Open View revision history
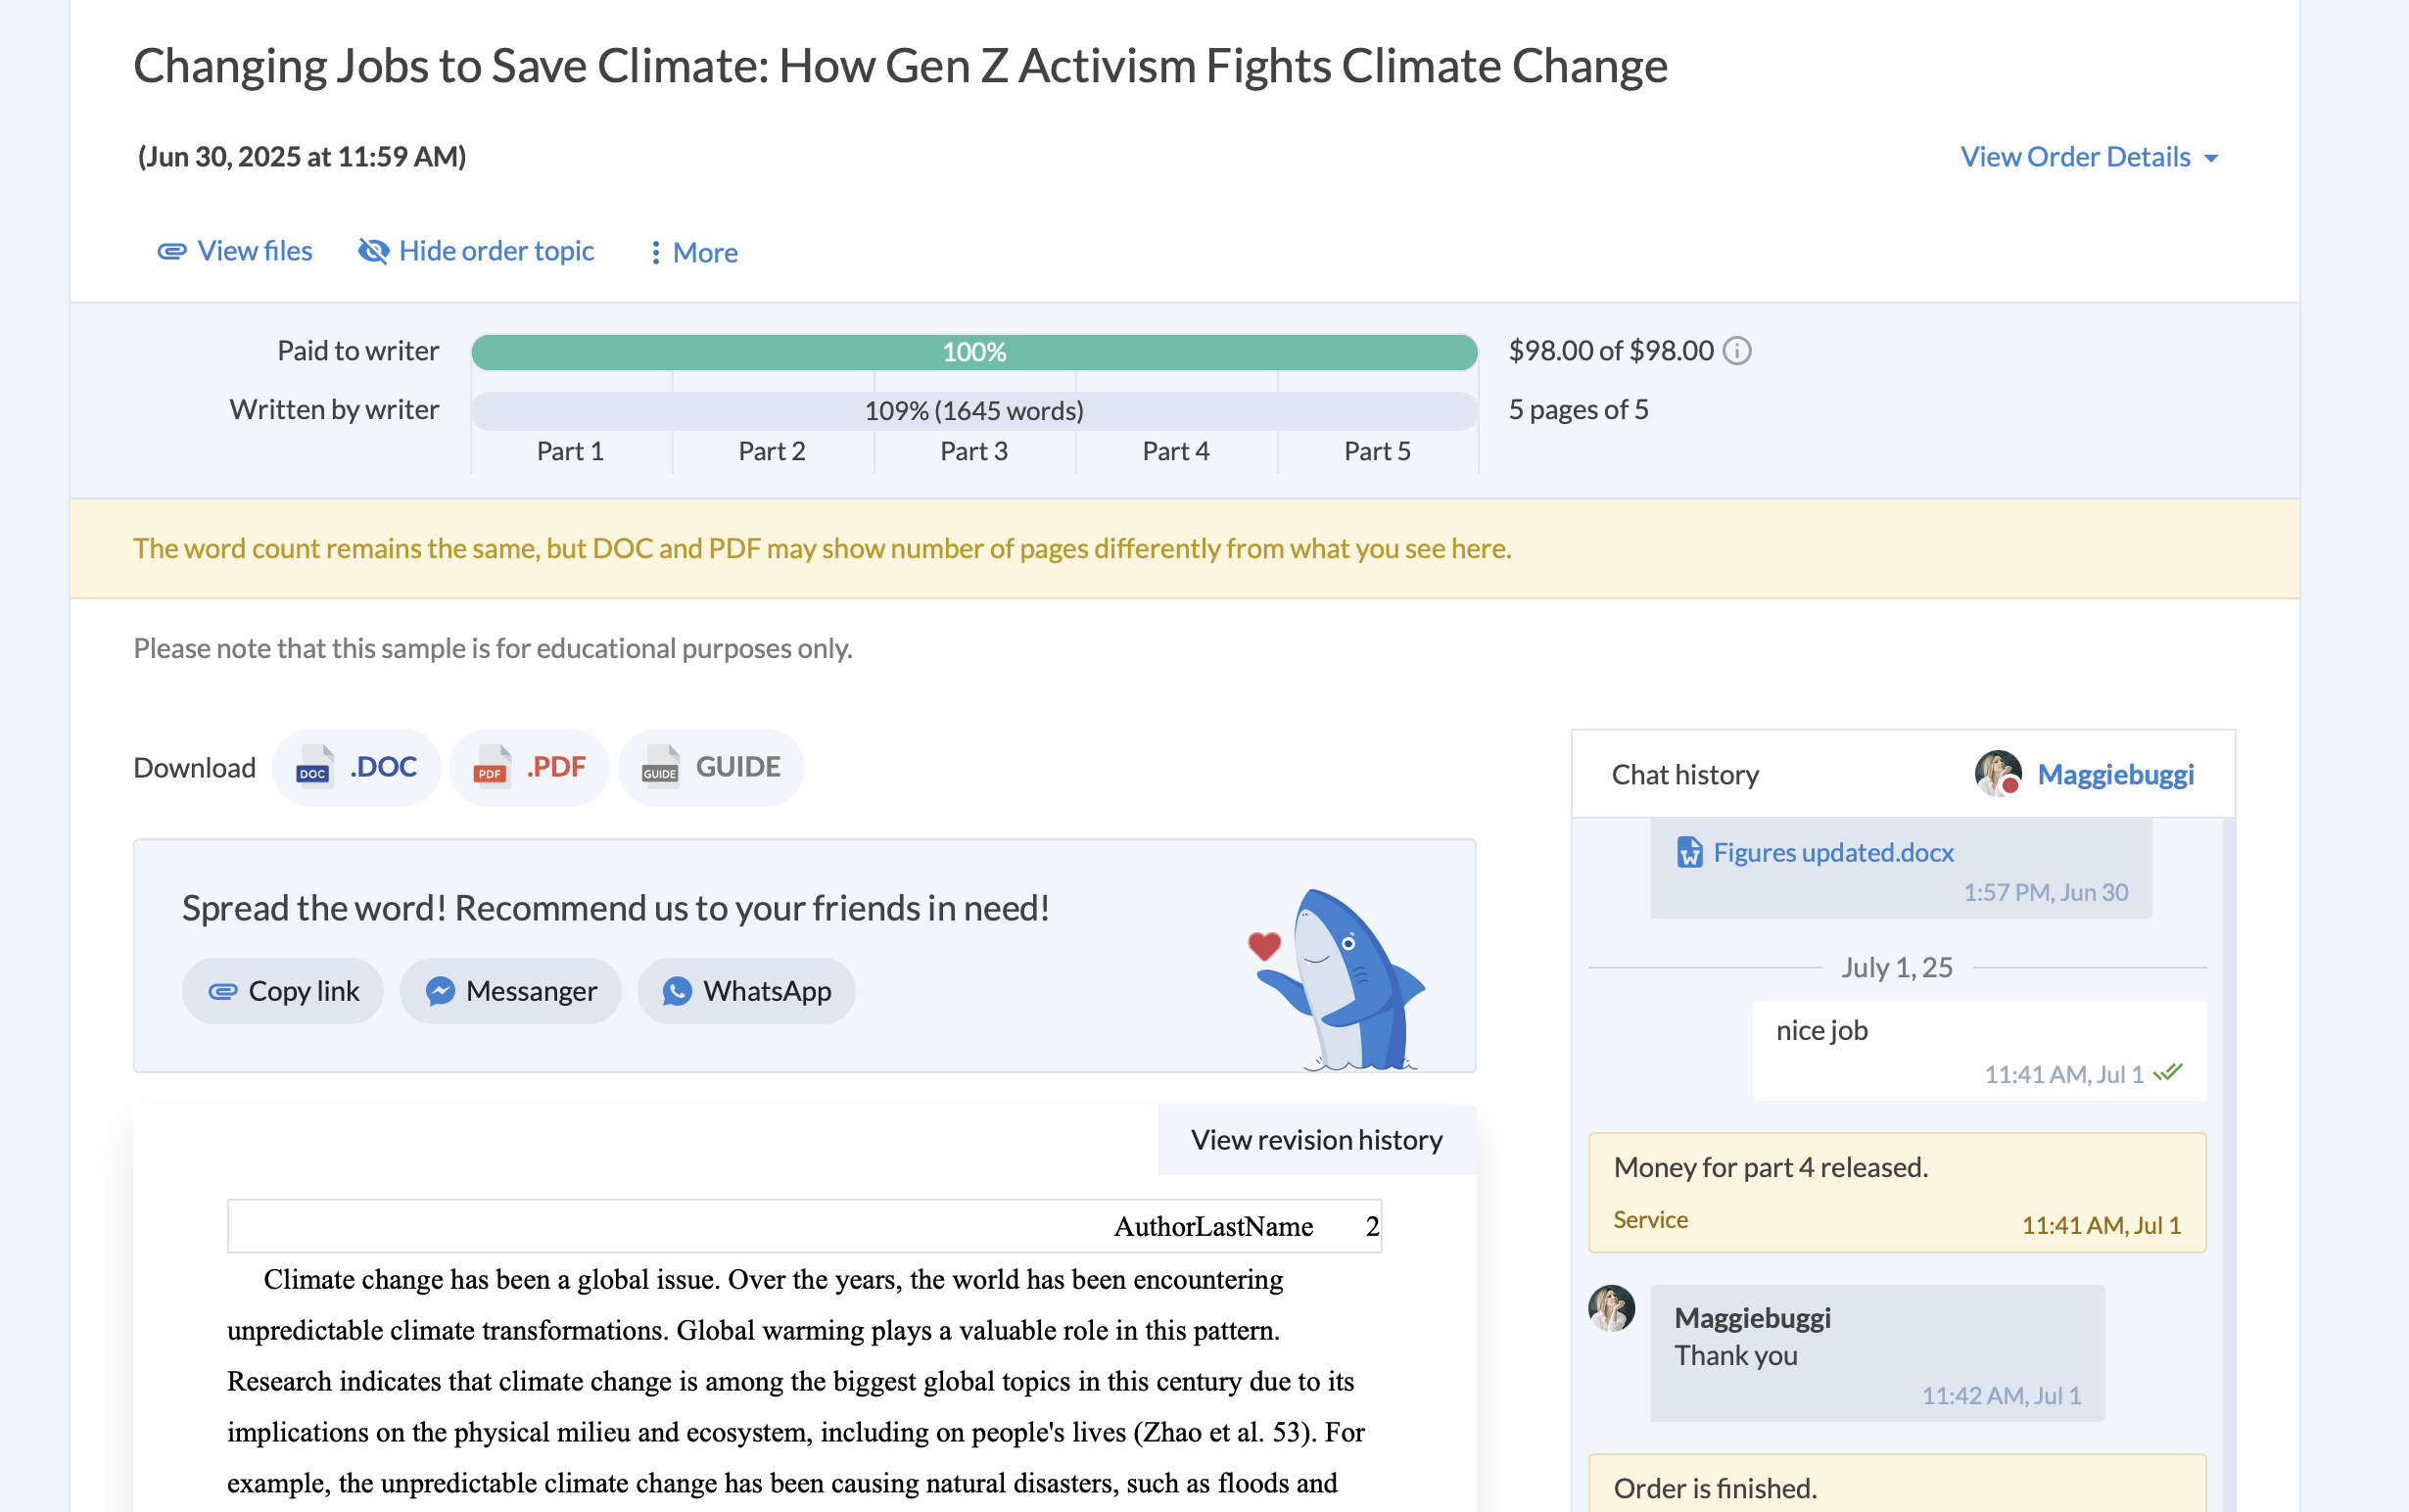This screenshot has width=2409, height=1512. (x=1316, y=1140)
